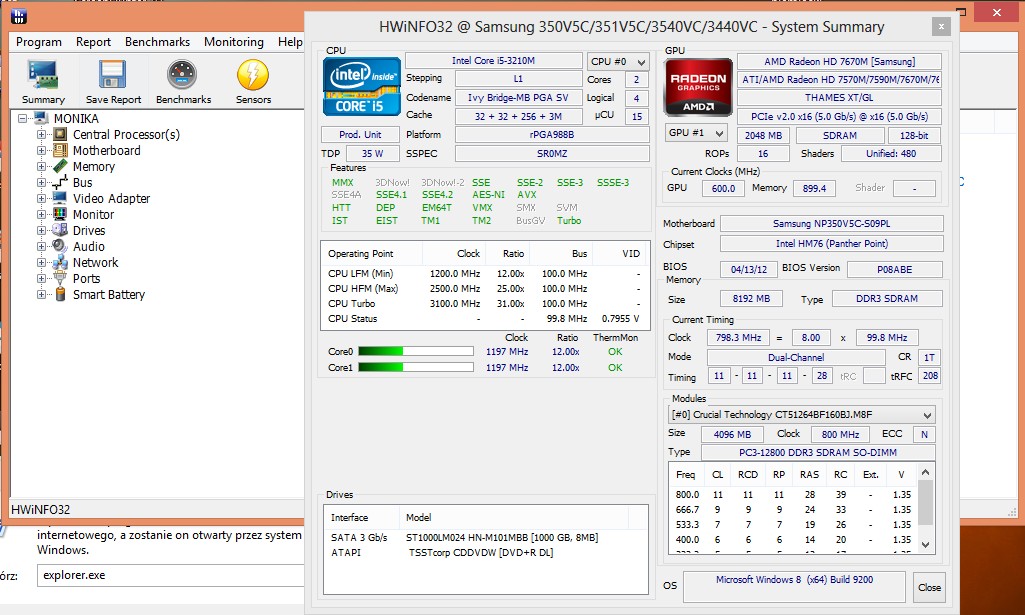Expand the Smart Battery node
This screenshot has height=615, width=1025.
point(41,295)
